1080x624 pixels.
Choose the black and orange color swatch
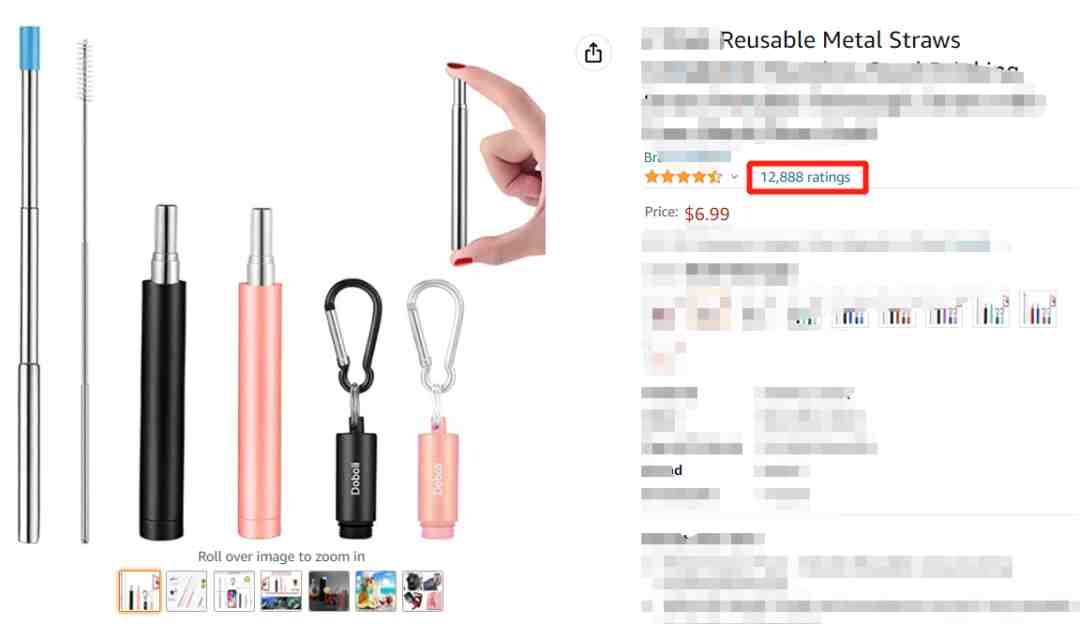[x=898, y=315]
